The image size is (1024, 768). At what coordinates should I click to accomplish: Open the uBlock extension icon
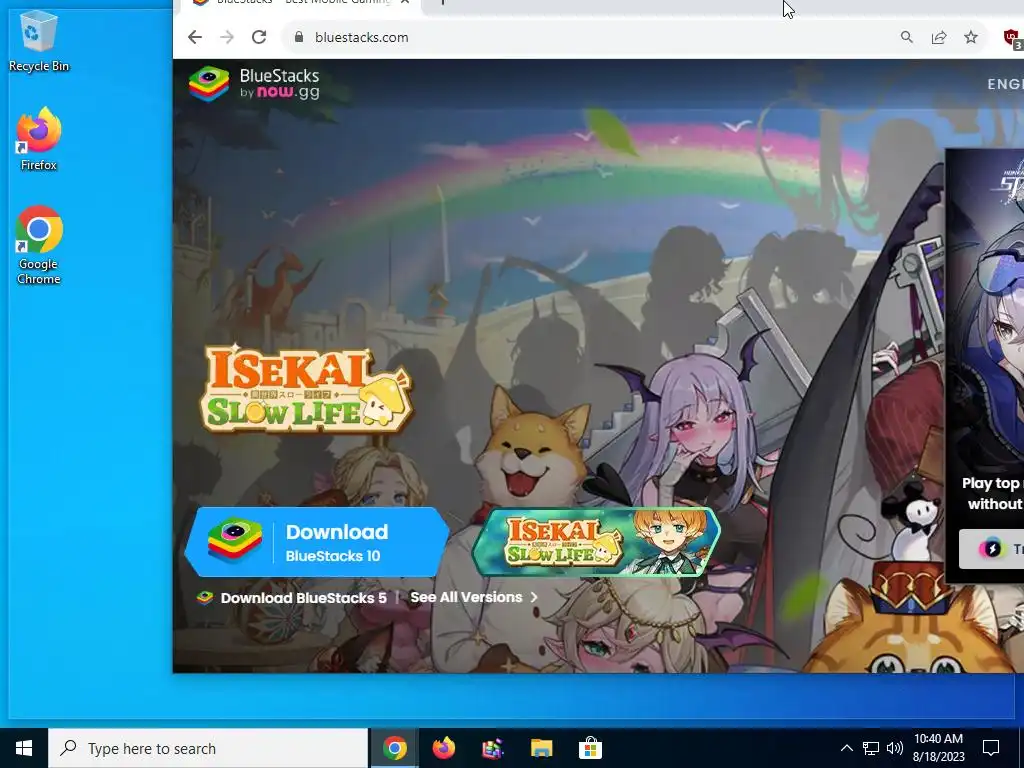point(1012,38)
